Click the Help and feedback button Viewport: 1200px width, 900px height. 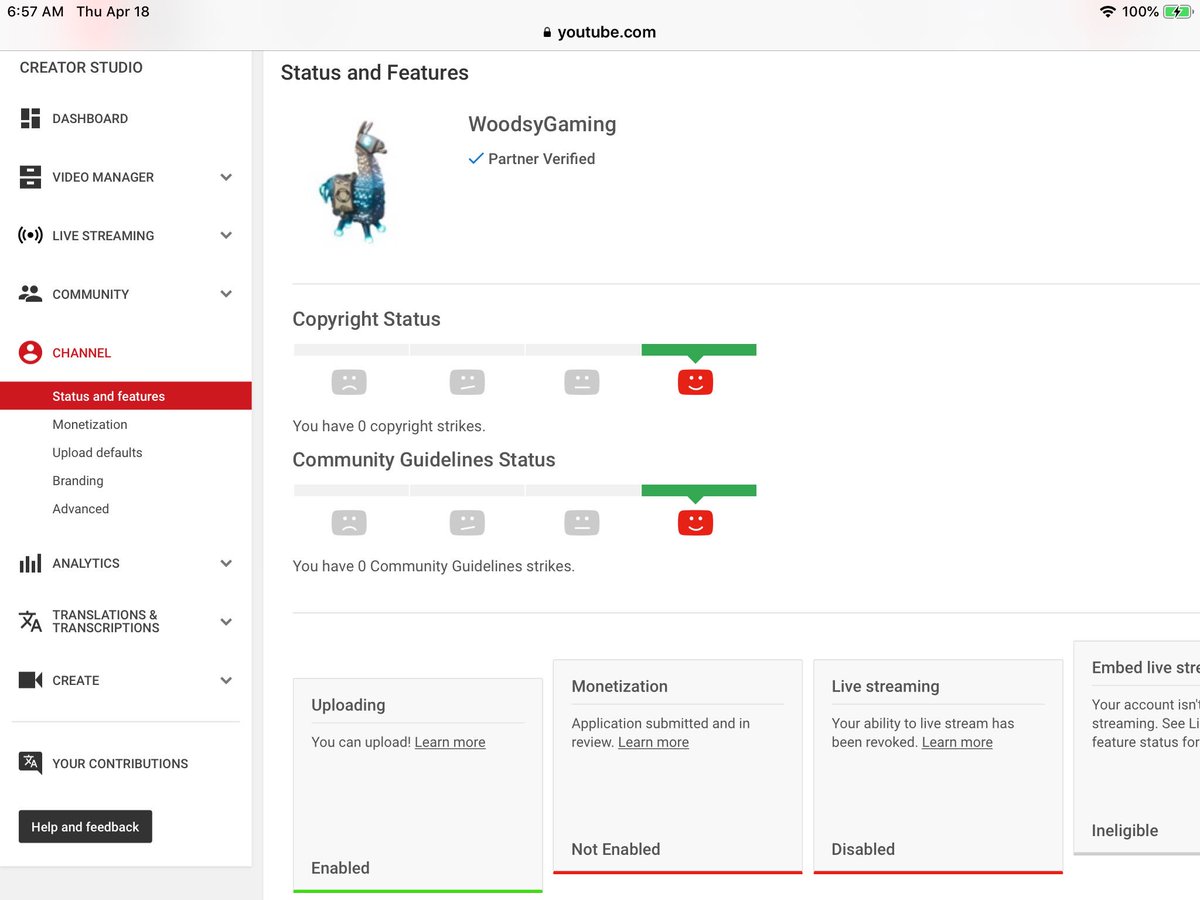[x=85, y=827]
